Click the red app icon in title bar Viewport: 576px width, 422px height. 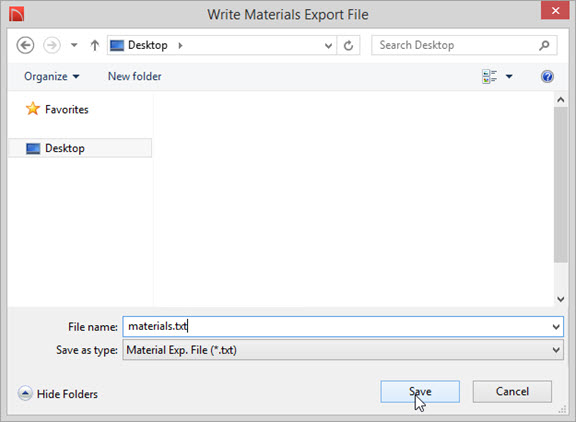pos(17,14)
